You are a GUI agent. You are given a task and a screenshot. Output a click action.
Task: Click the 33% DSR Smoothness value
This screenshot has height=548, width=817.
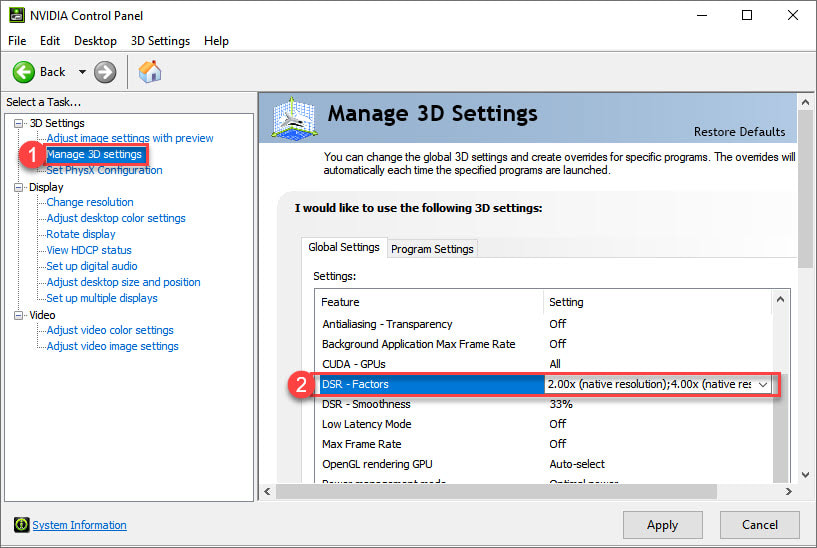(x=561, y=404)
